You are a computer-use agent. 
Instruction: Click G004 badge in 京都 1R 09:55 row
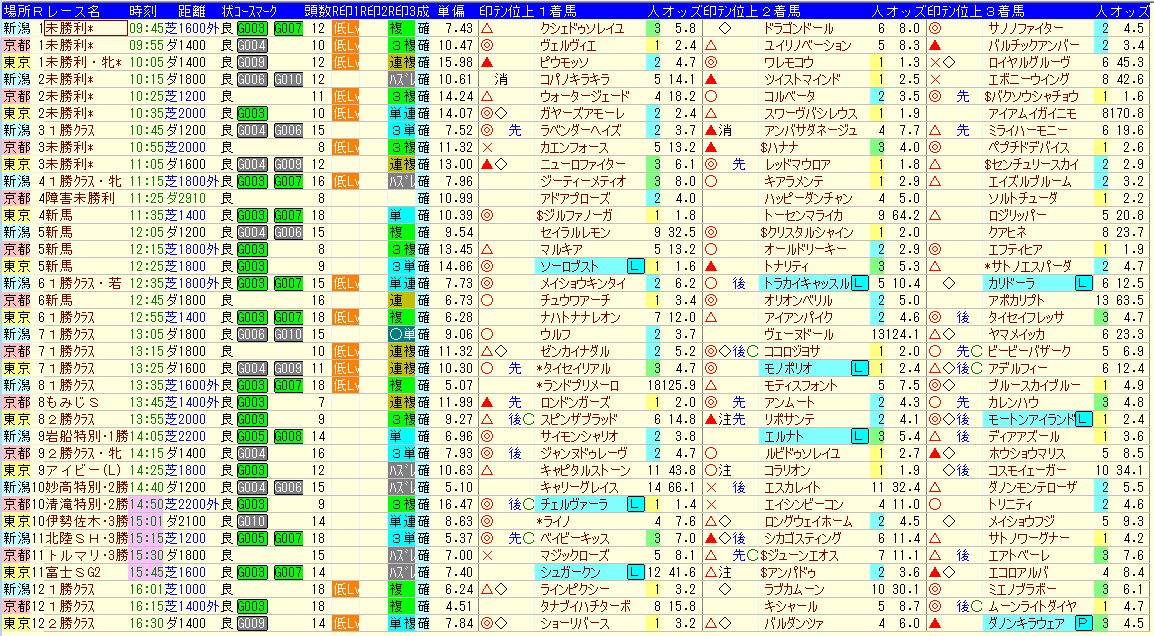[252, 46]
